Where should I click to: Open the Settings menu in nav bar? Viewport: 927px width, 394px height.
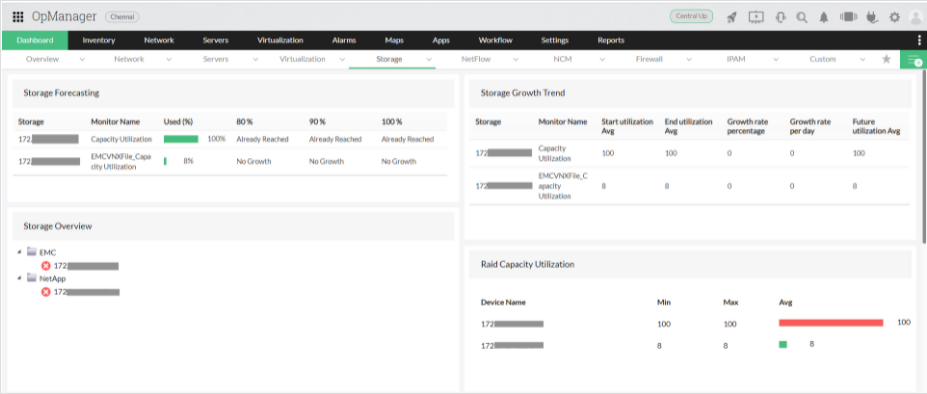pos(555,40)
